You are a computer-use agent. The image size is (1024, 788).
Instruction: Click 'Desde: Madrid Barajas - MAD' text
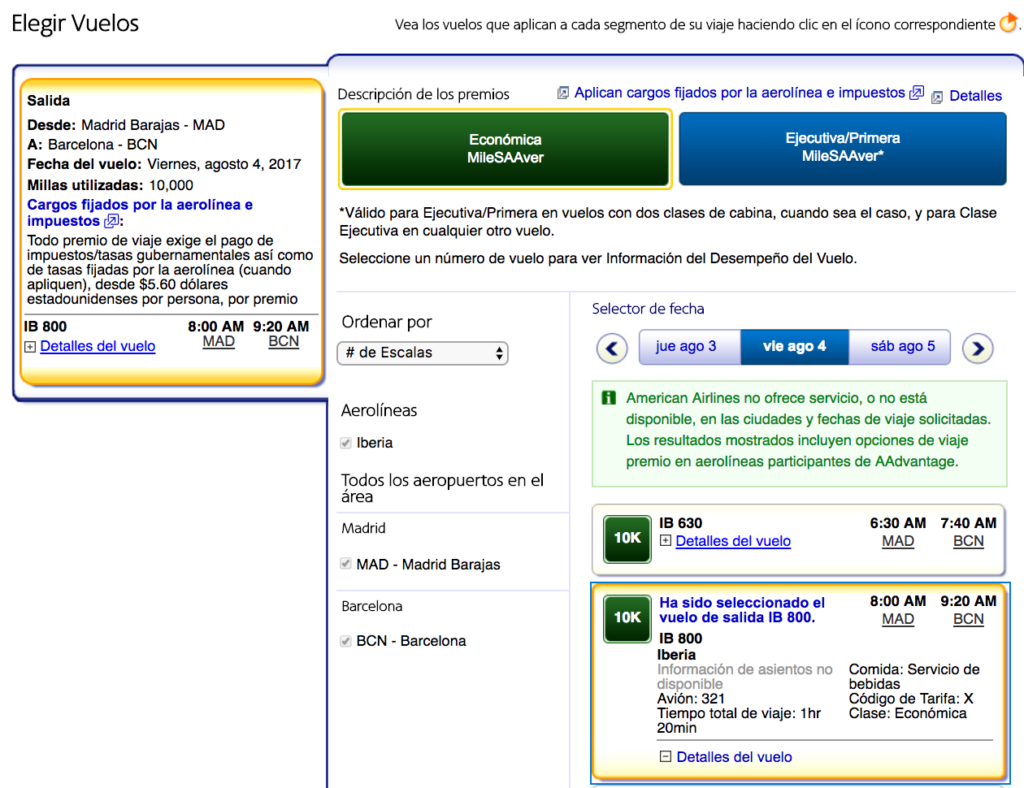point(126,125)
